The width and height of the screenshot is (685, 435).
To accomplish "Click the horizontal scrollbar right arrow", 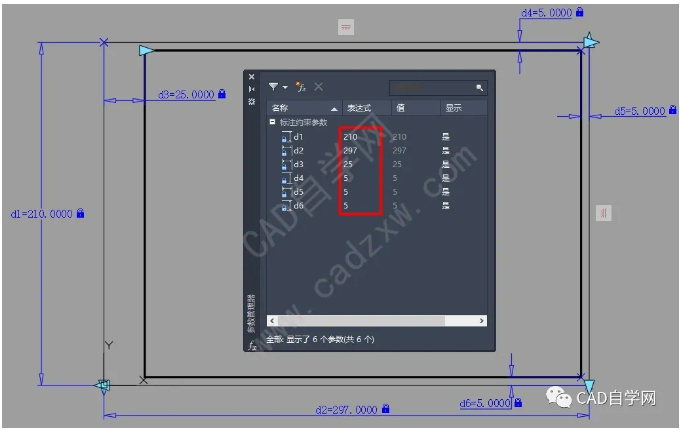I will coord(481,321).
